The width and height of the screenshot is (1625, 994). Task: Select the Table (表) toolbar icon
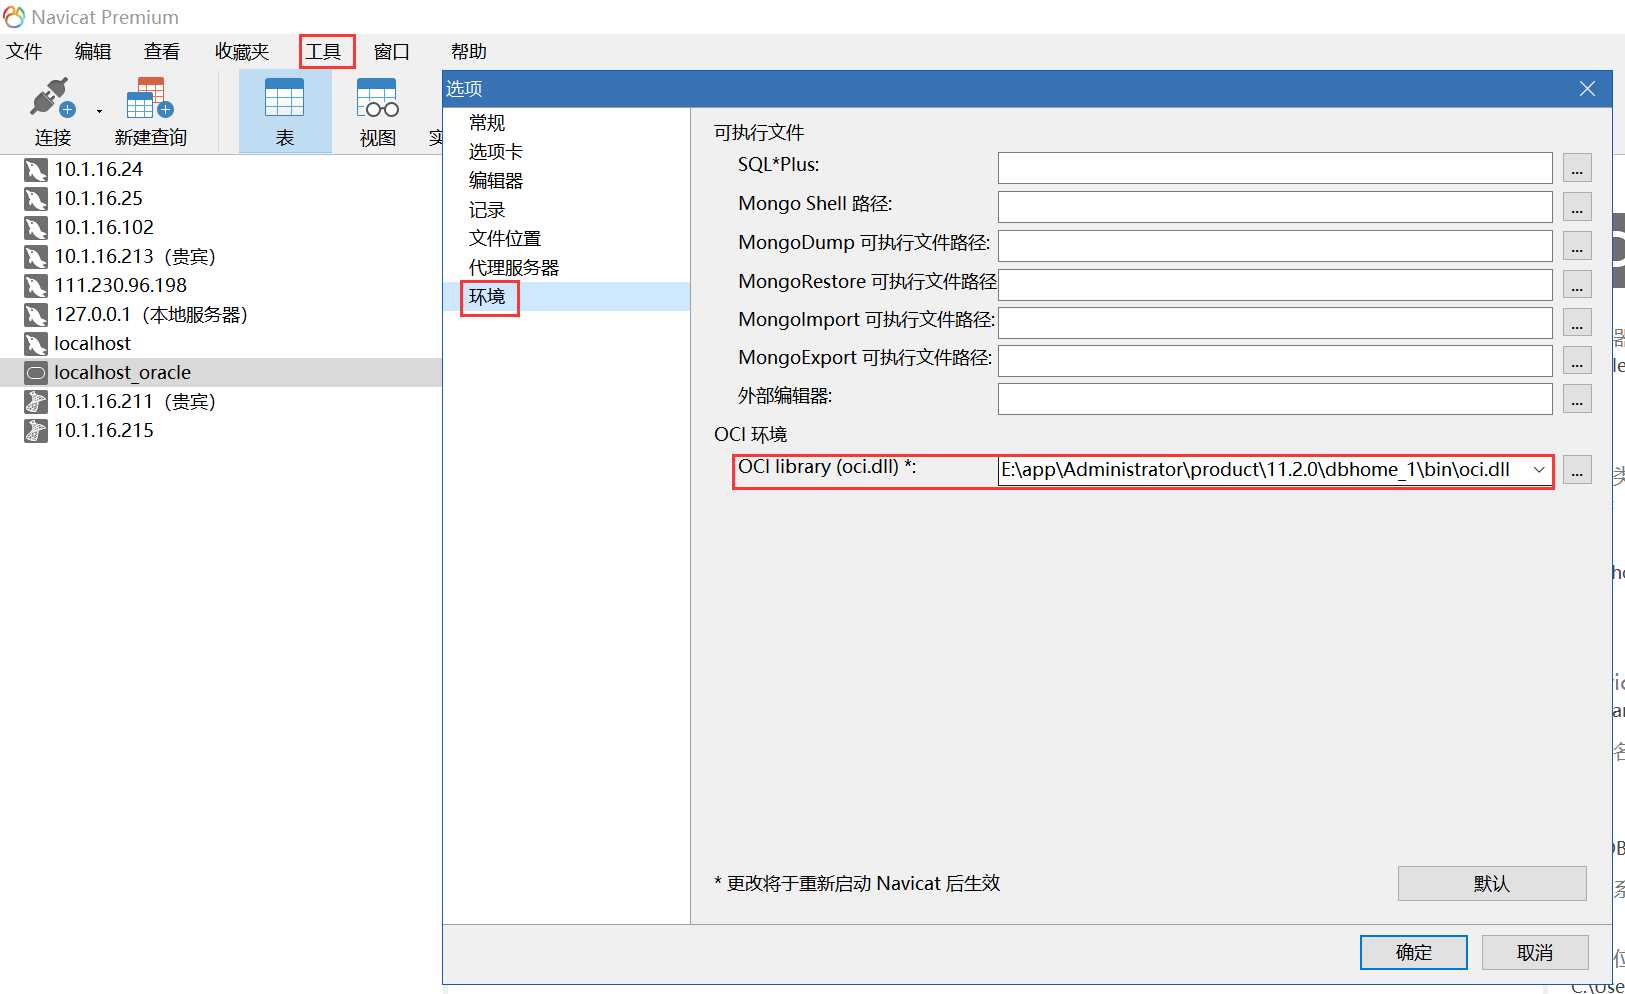[284, 98]
